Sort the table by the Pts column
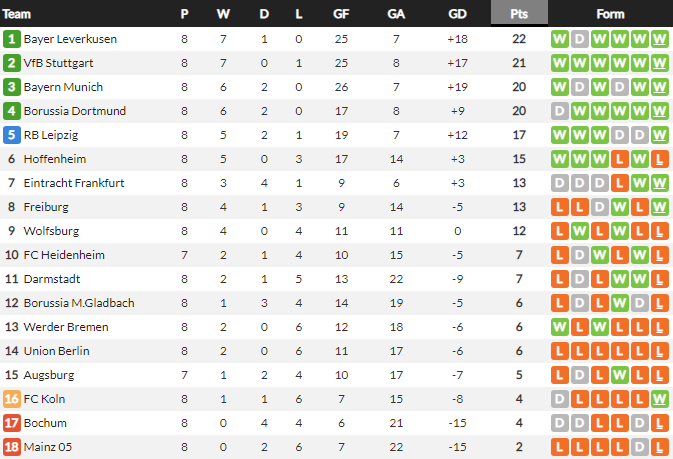673x459 pixels. coord(519,14)
